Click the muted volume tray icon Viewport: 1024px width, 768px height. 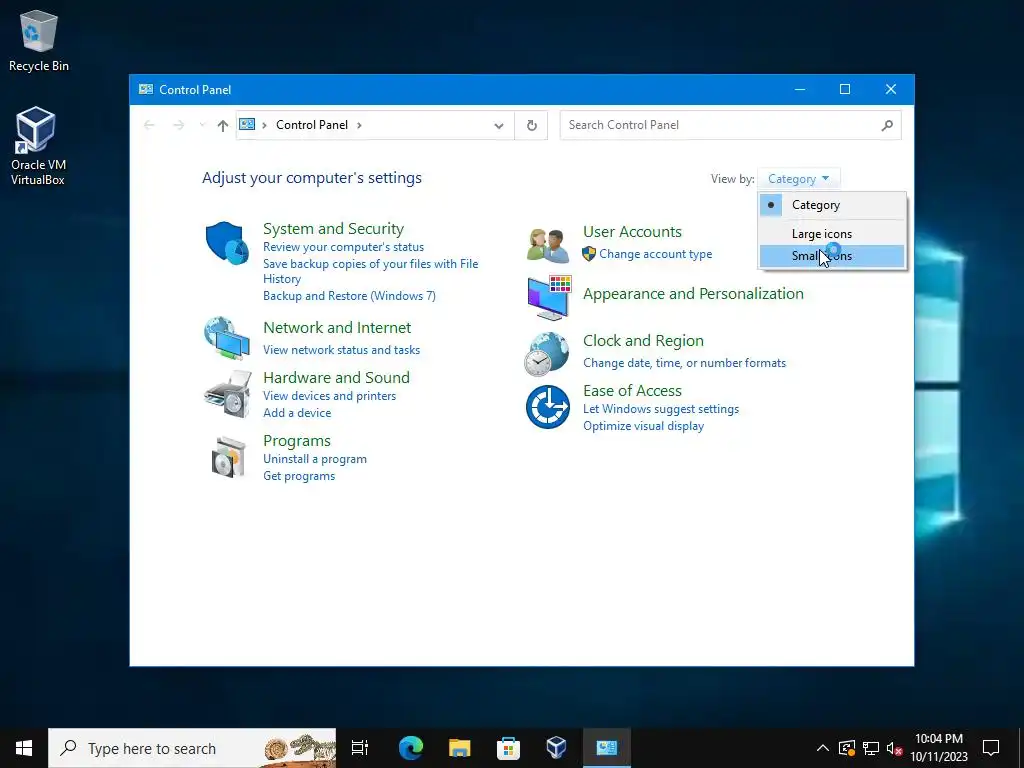click(894, 748)
